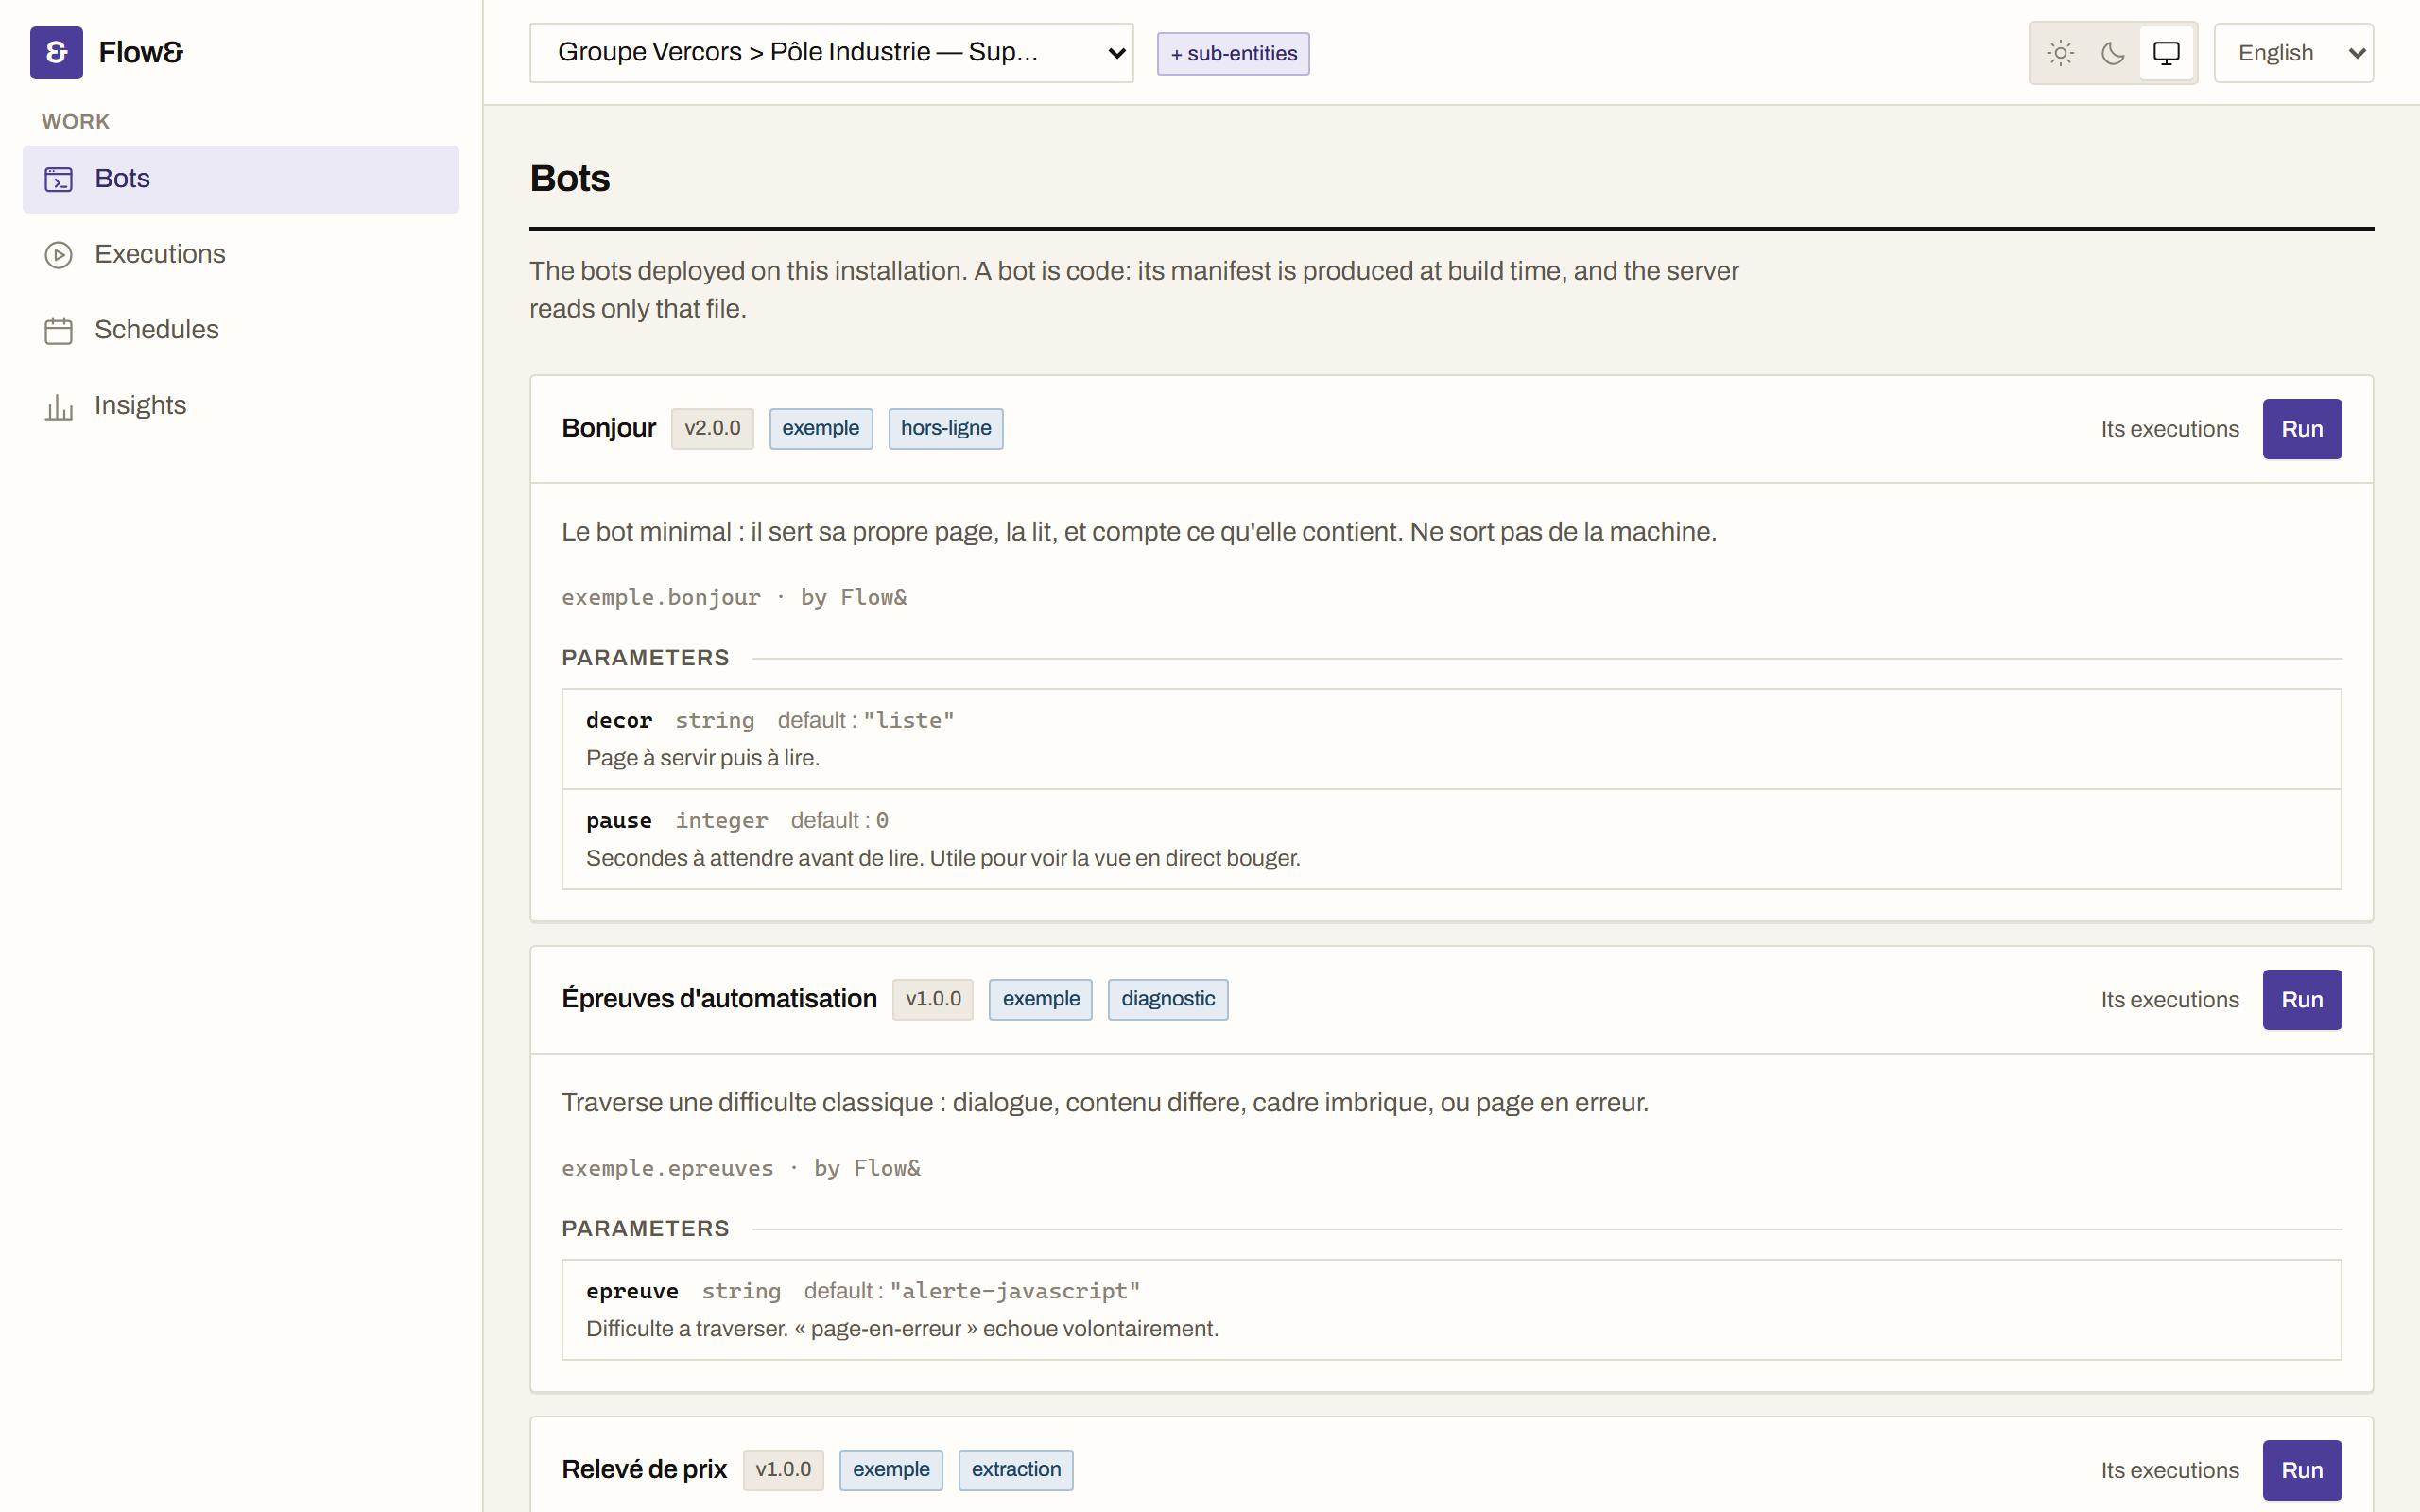Click the hors-ligne tag on Bonjour

(945, 429)
